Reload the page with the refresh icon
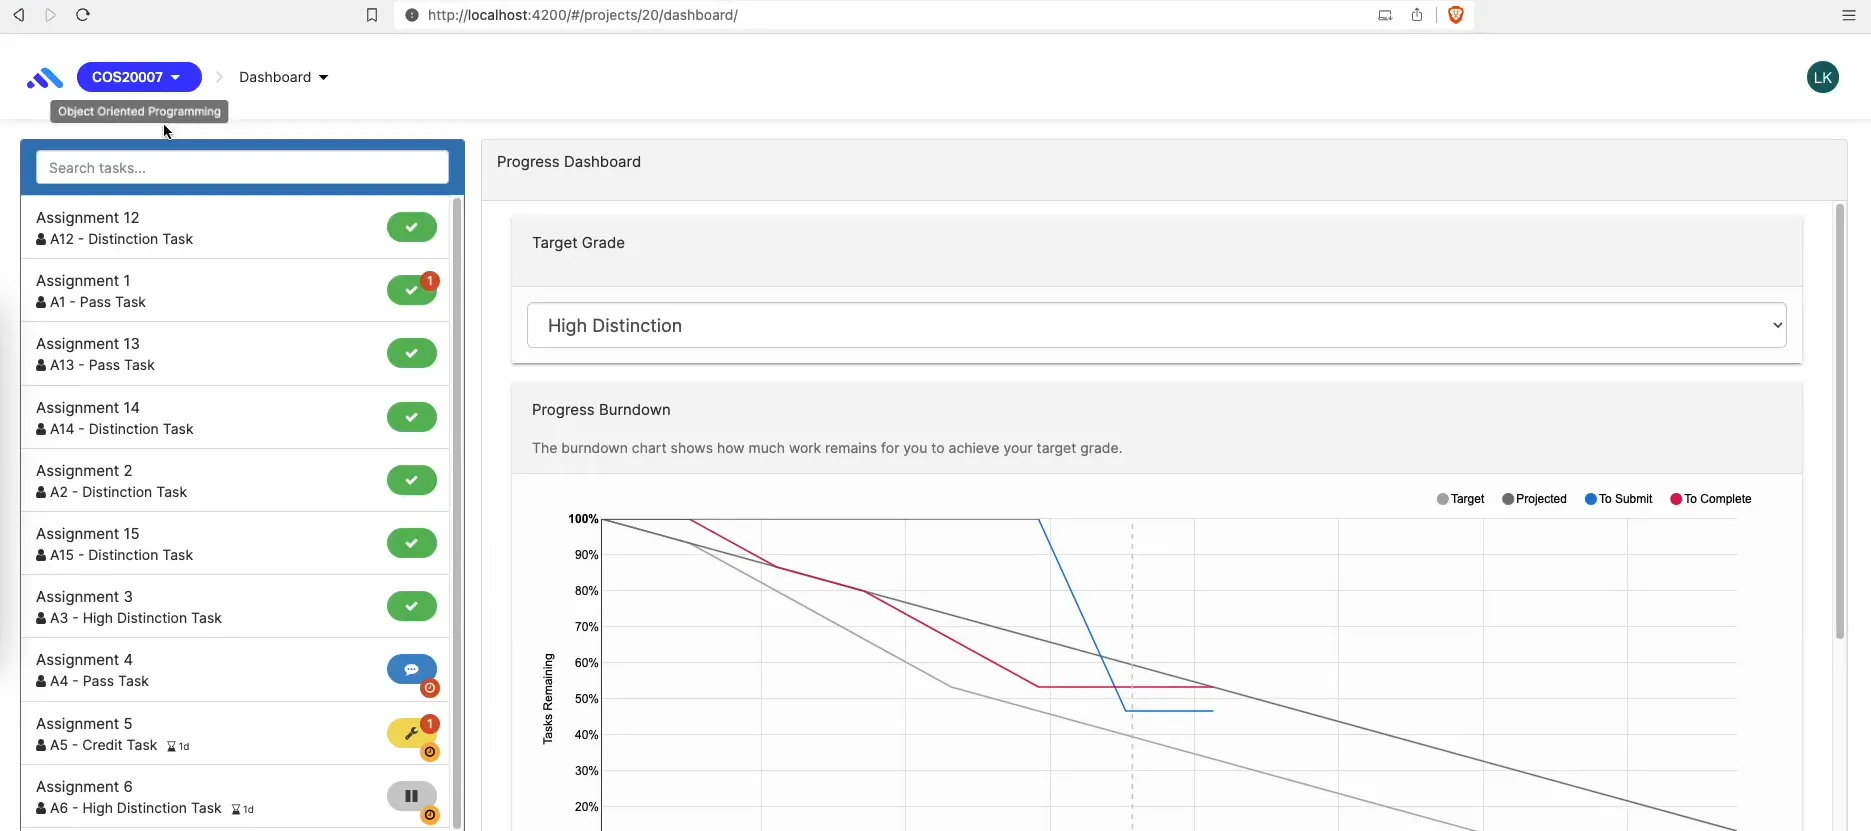The height and width of the screenshot is (831, 1871). click(x=83, y=15)
